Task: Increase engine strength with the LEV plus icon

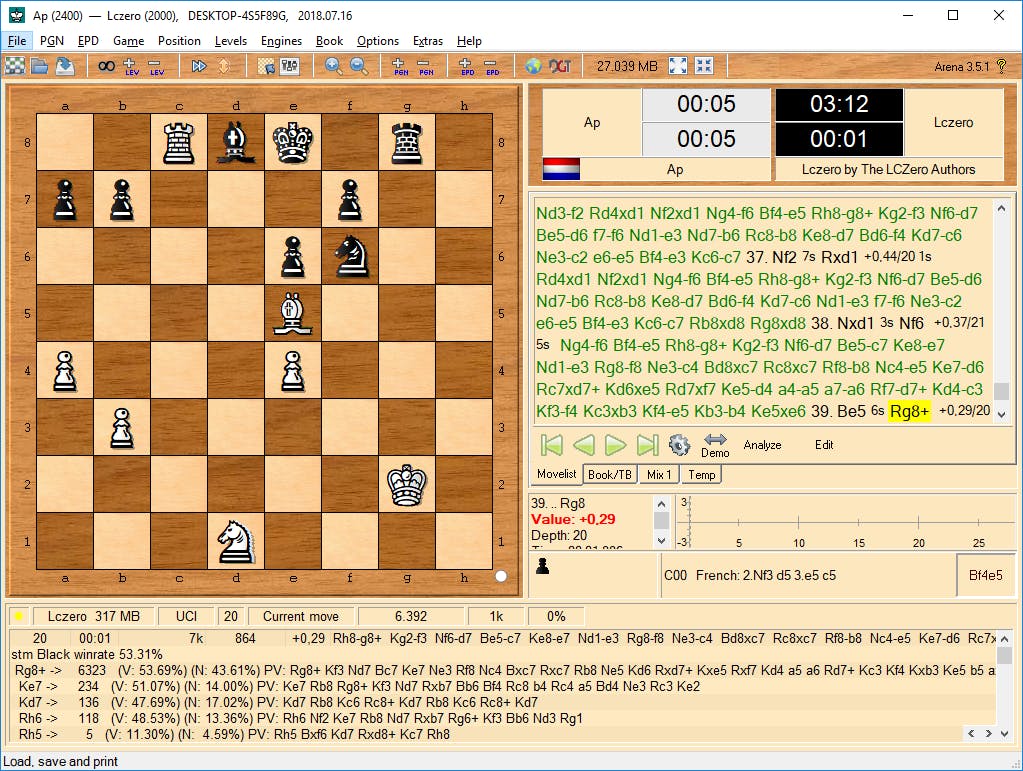Action: pyautogui.click(x=131, y=66)
